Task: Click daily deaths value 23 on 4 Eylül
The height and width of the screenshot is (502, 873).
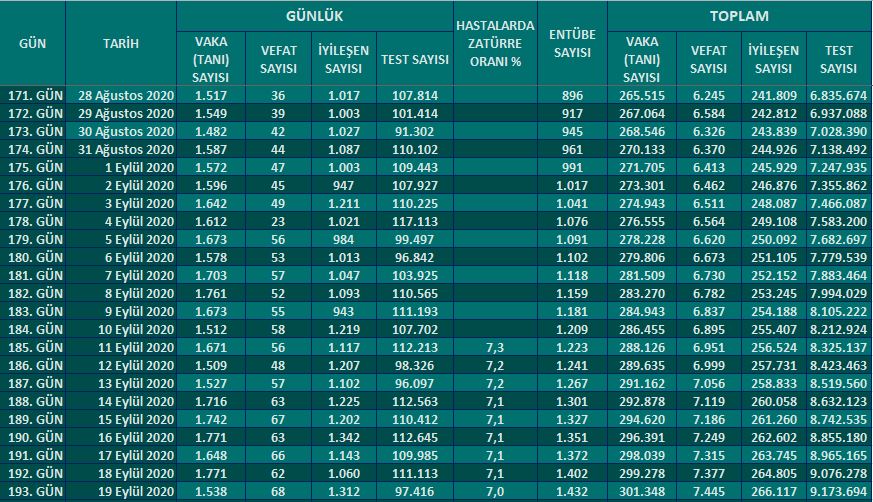Action: tap(278, 222)
